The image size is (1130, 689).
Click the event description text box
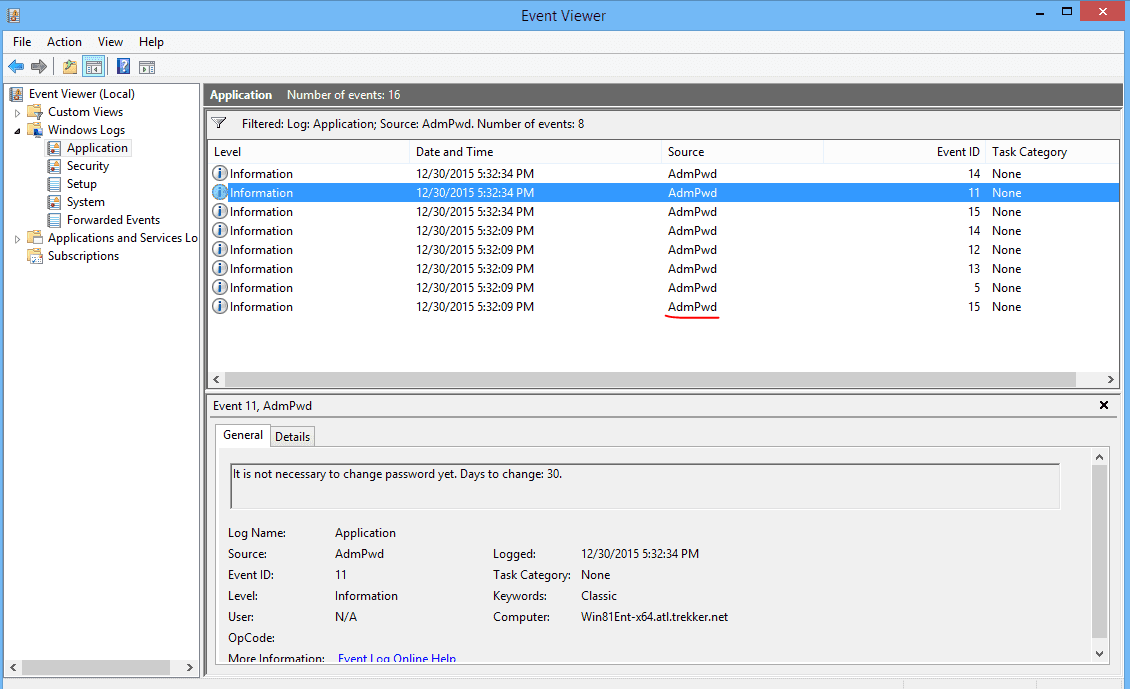(645, 486)
